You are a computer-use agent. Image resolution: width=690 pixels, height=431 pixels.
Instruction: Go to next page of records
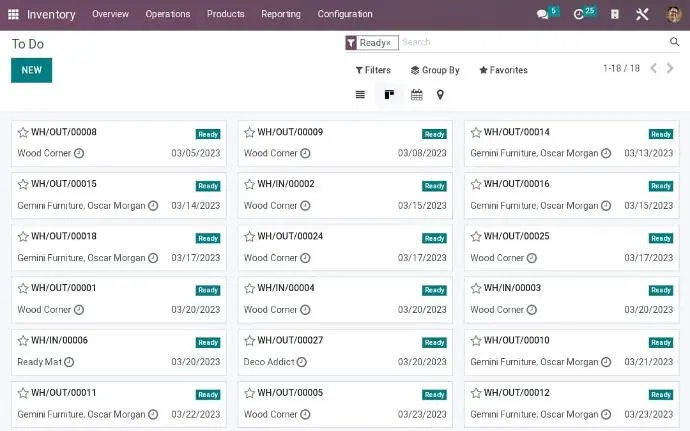click(x=671, y=68)
